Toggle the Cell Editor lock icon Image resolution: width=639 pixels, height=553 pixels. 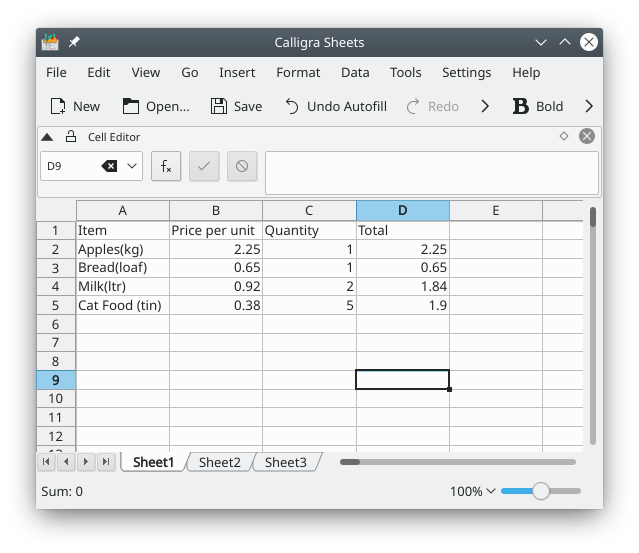coord(70,136)
